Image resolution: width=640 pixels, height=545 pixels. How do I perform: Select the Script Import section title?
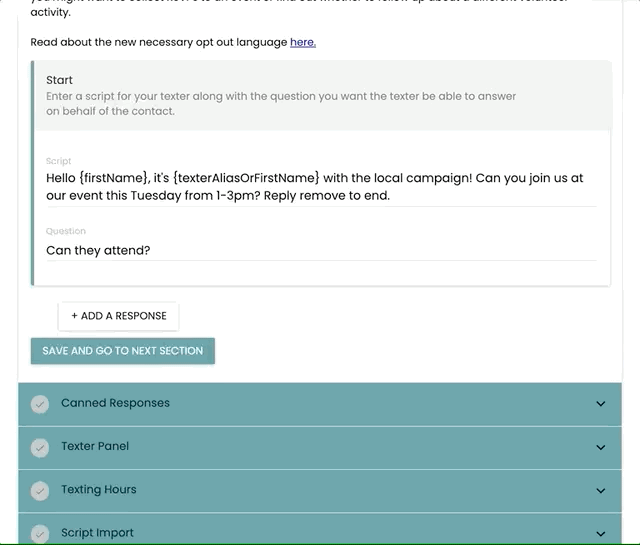point(97,532)
